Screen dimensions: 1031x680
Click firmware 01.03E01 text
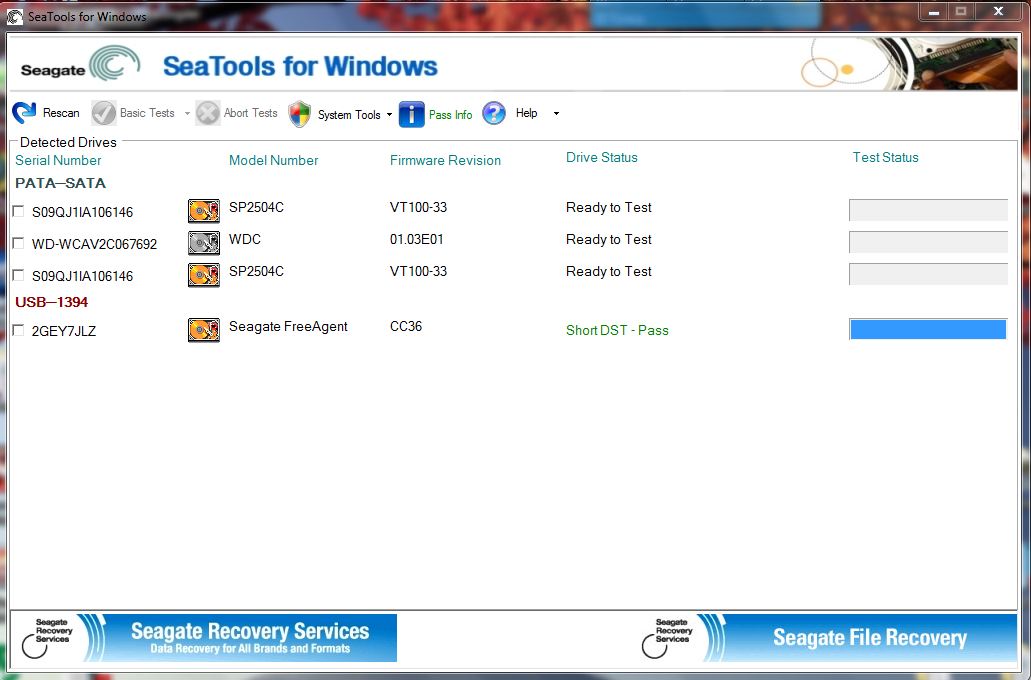pyautogui.click(x=417, y=239)
